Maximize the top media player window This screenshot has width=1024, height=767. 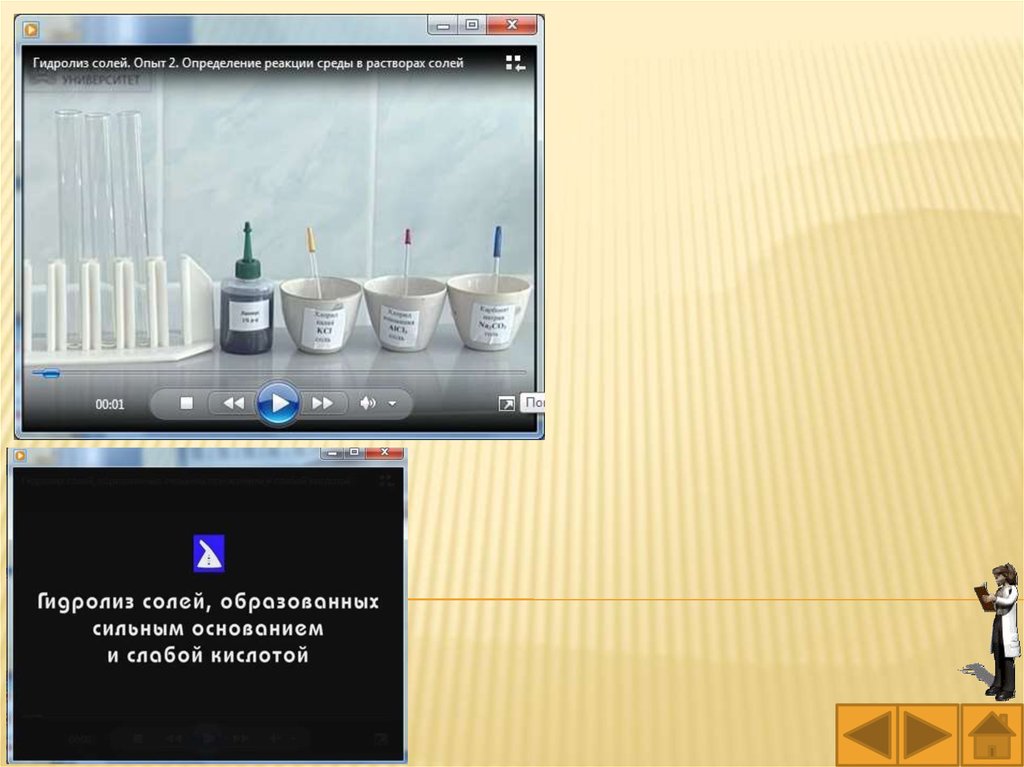click(472, 25)
